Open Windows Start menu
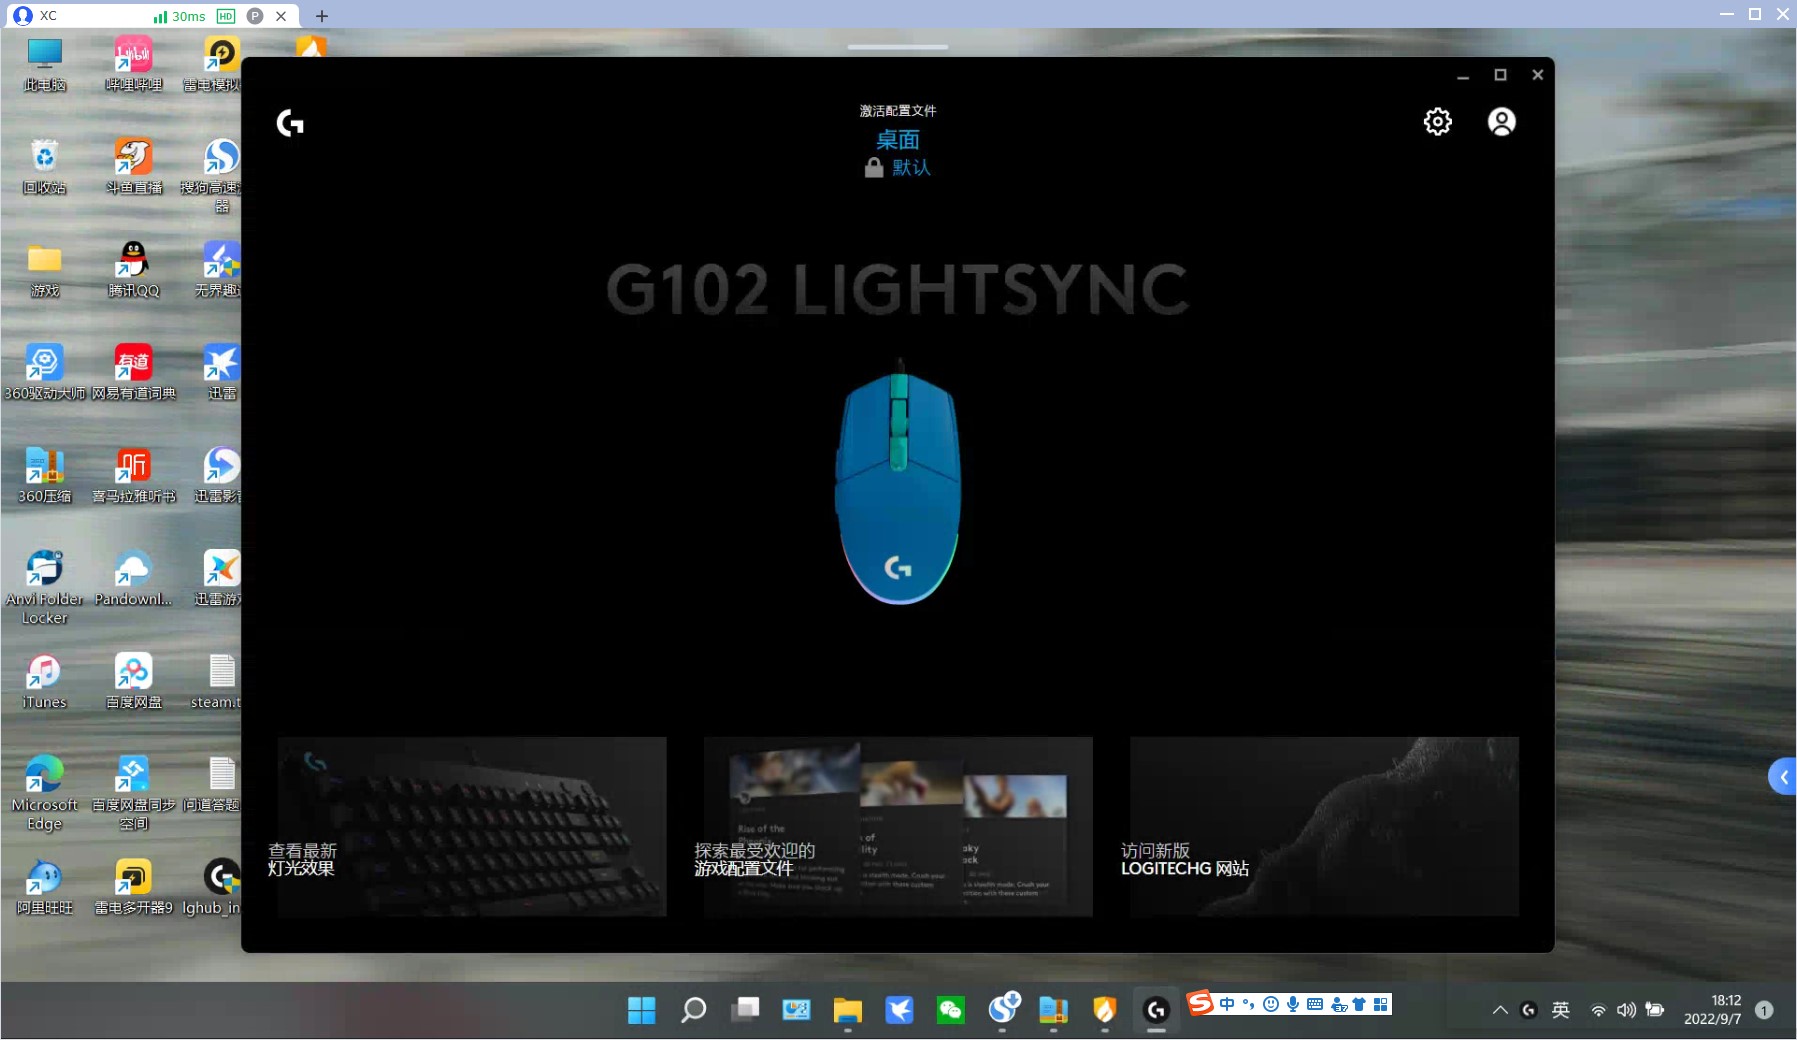Image resolution: width=1797 pixels, height=1040 pixels. pyautogui.click(x=641, y=1010)
